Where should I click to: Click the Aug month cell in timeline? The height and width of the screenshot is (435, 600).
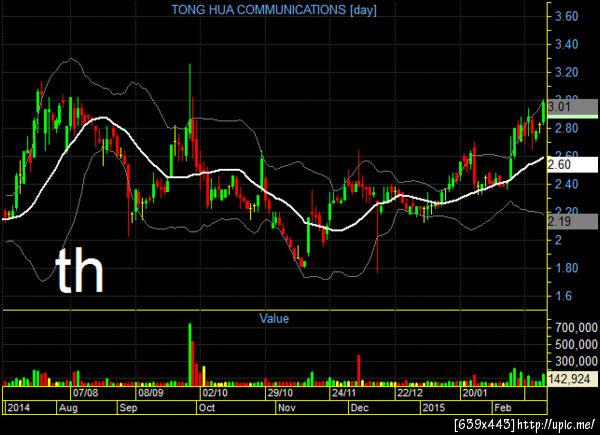pos(86,407)
